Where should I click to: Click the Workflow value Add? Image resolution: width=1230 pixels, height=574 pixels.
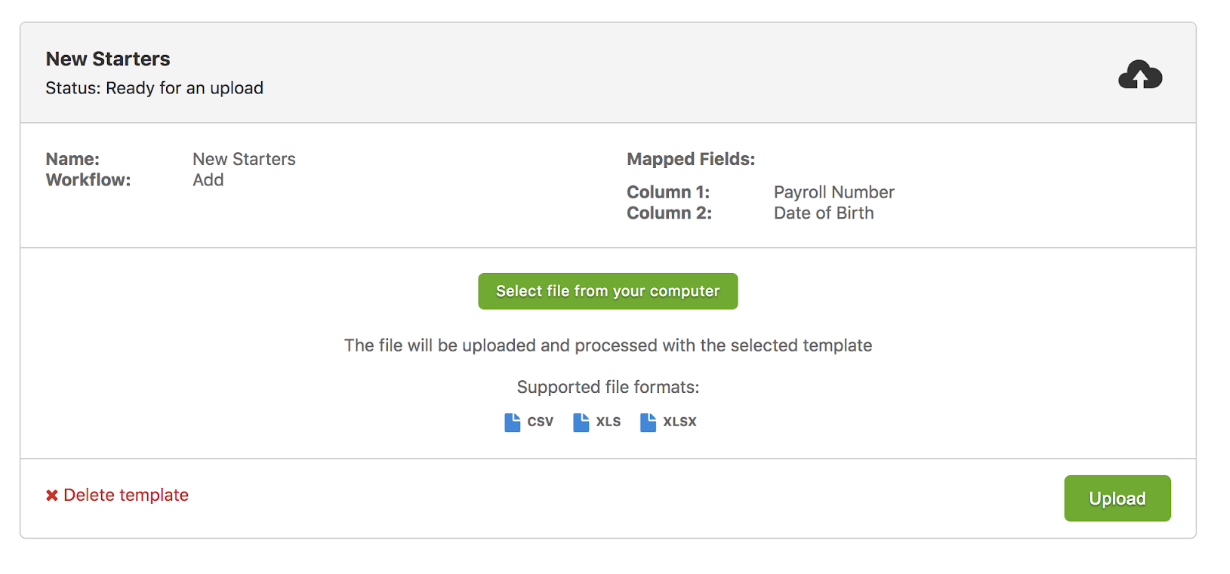[208, 180]
